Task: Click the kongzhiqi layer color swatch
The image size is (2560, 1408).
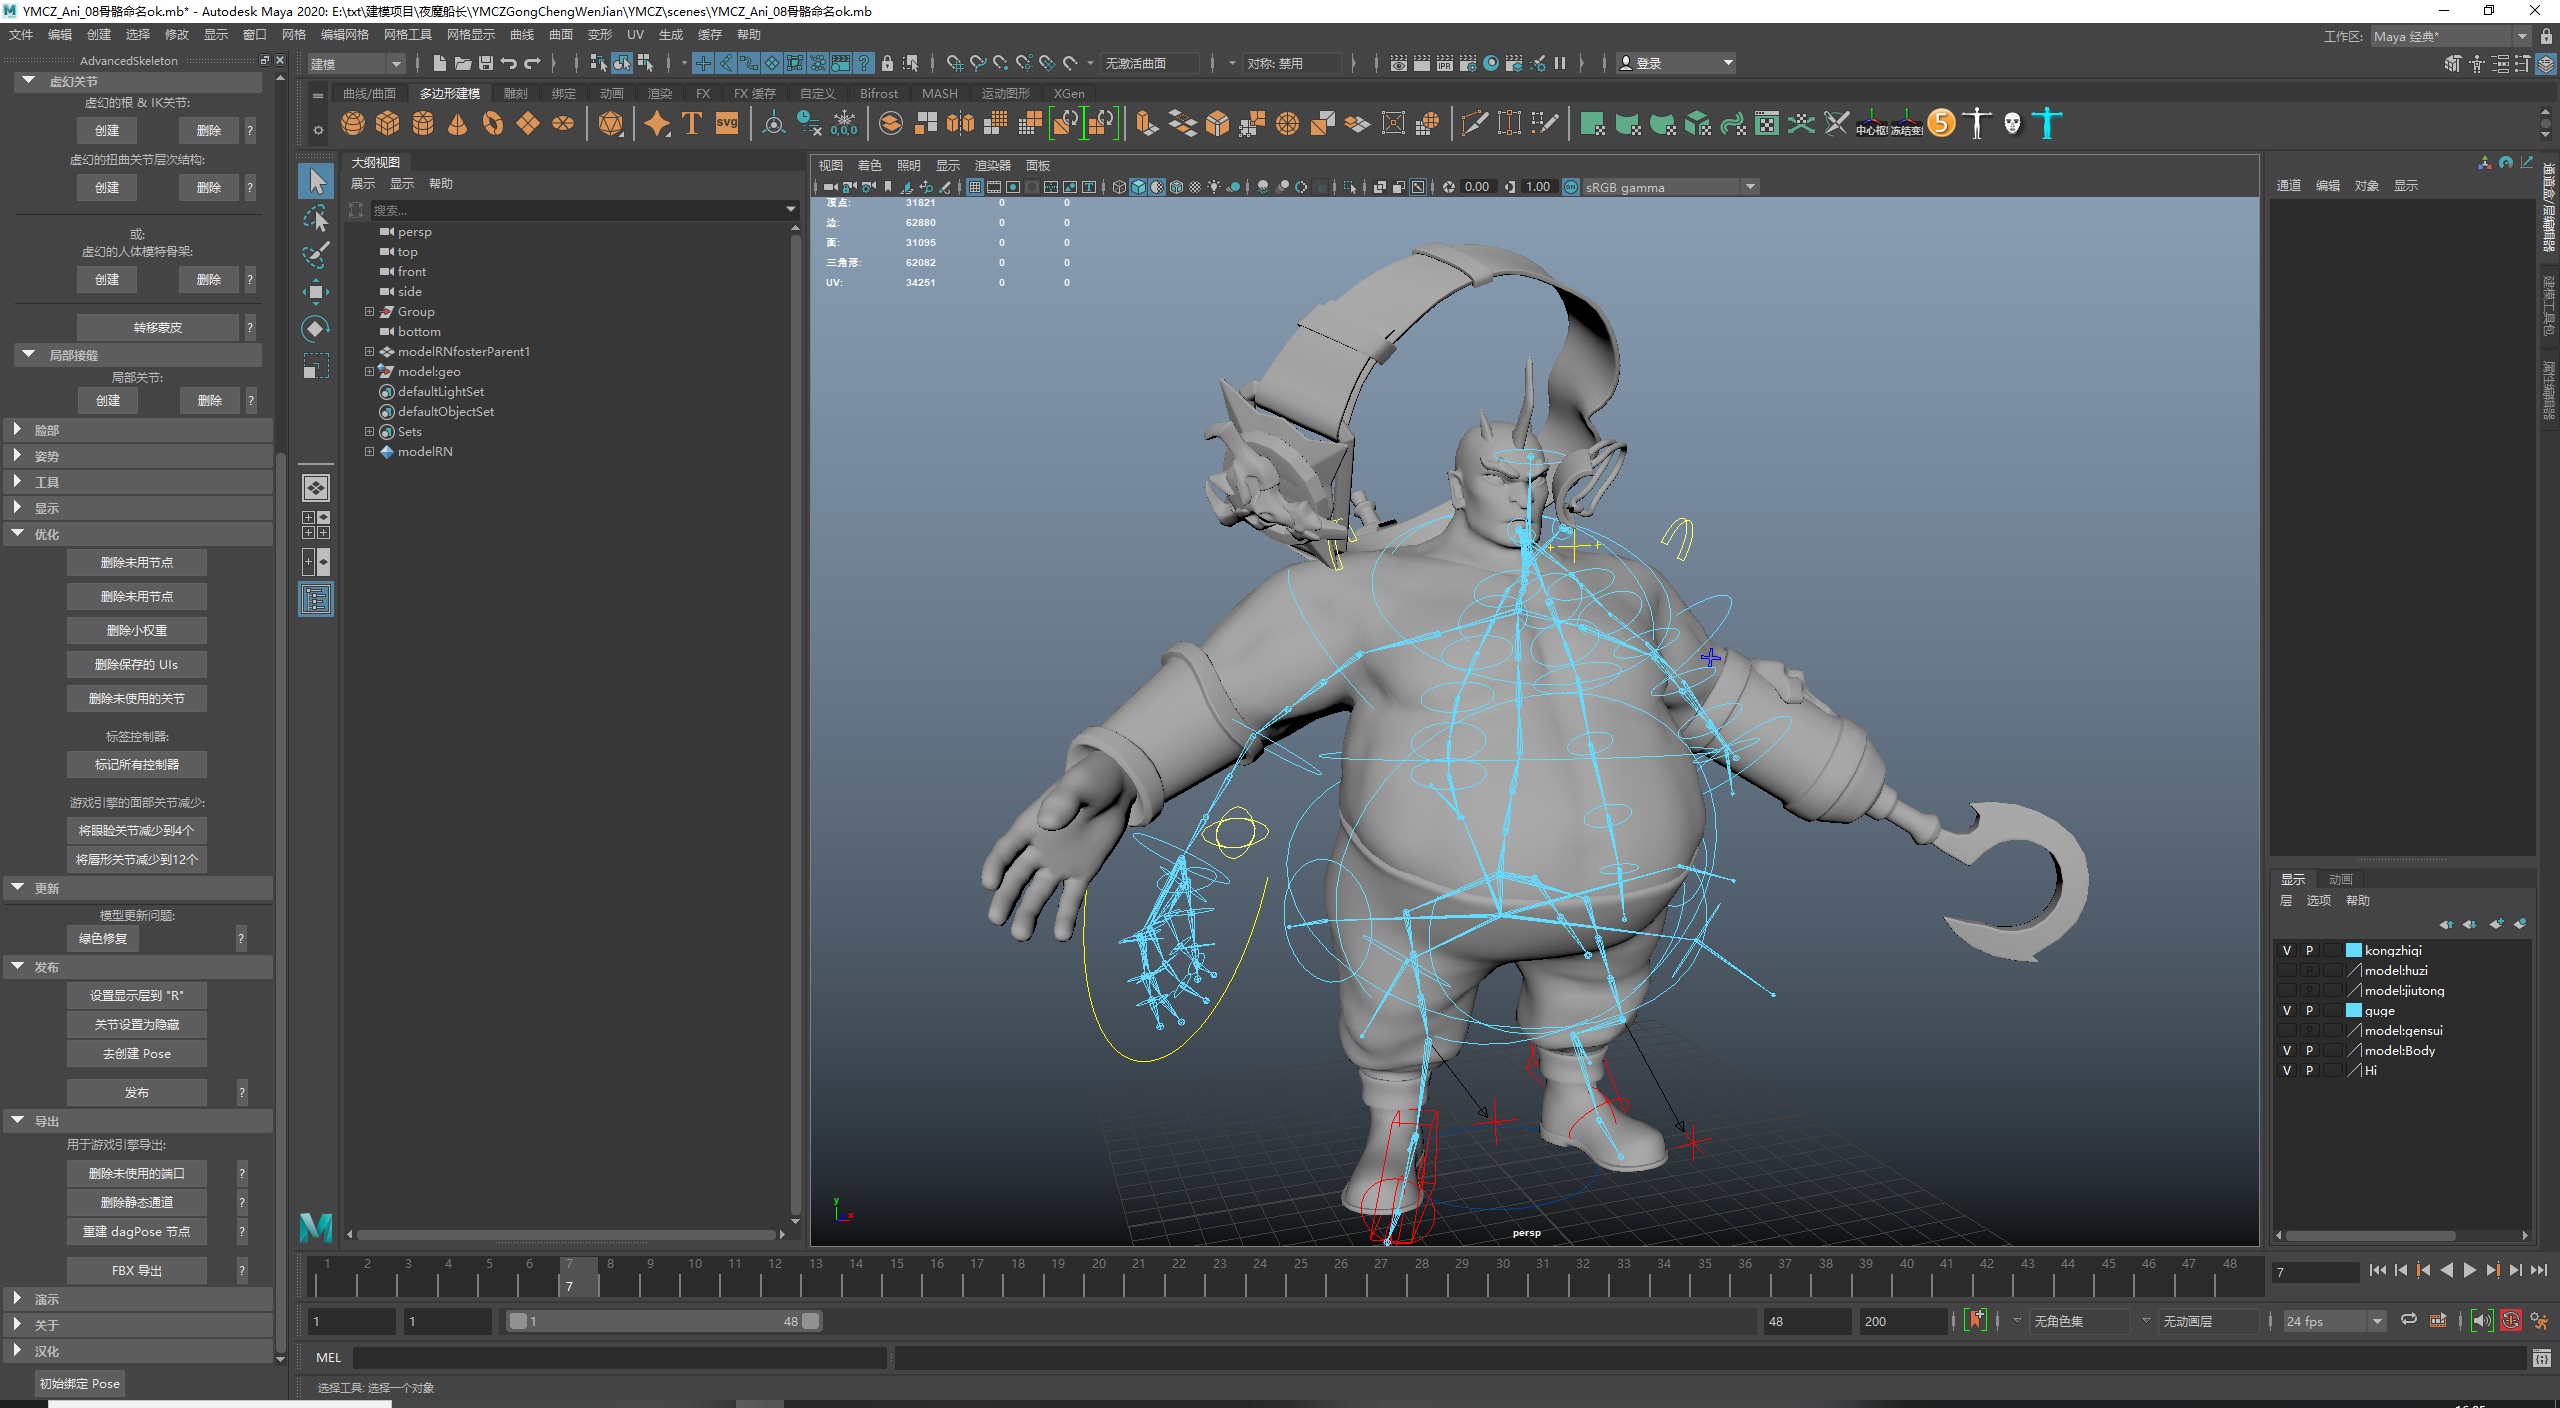Action: click(x=2355, y=950)
